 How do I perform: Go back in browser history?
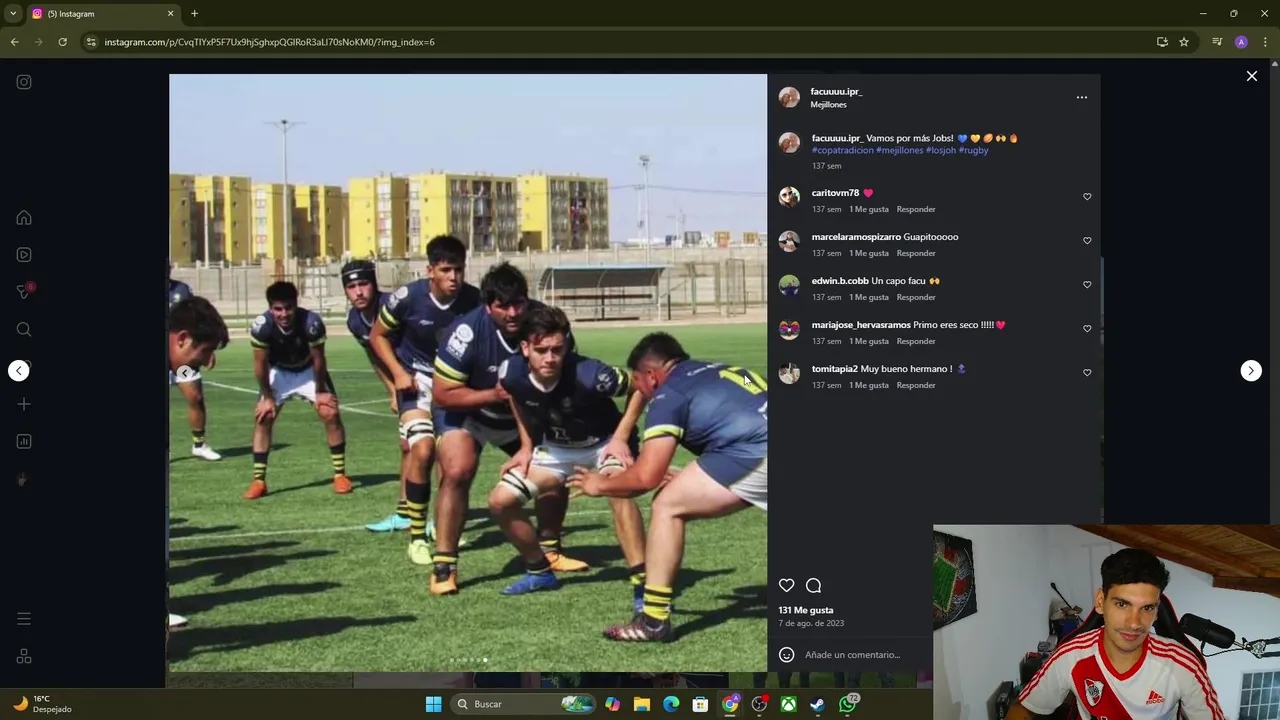[x=14, y=42]
